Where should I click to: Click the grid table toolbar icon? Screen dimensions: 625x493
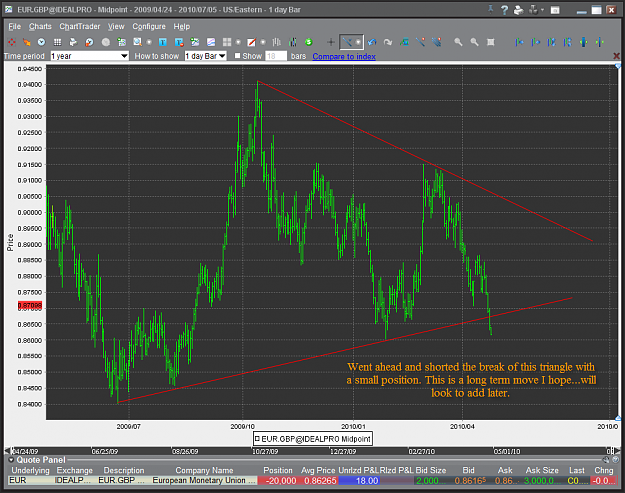coord(57,42)
